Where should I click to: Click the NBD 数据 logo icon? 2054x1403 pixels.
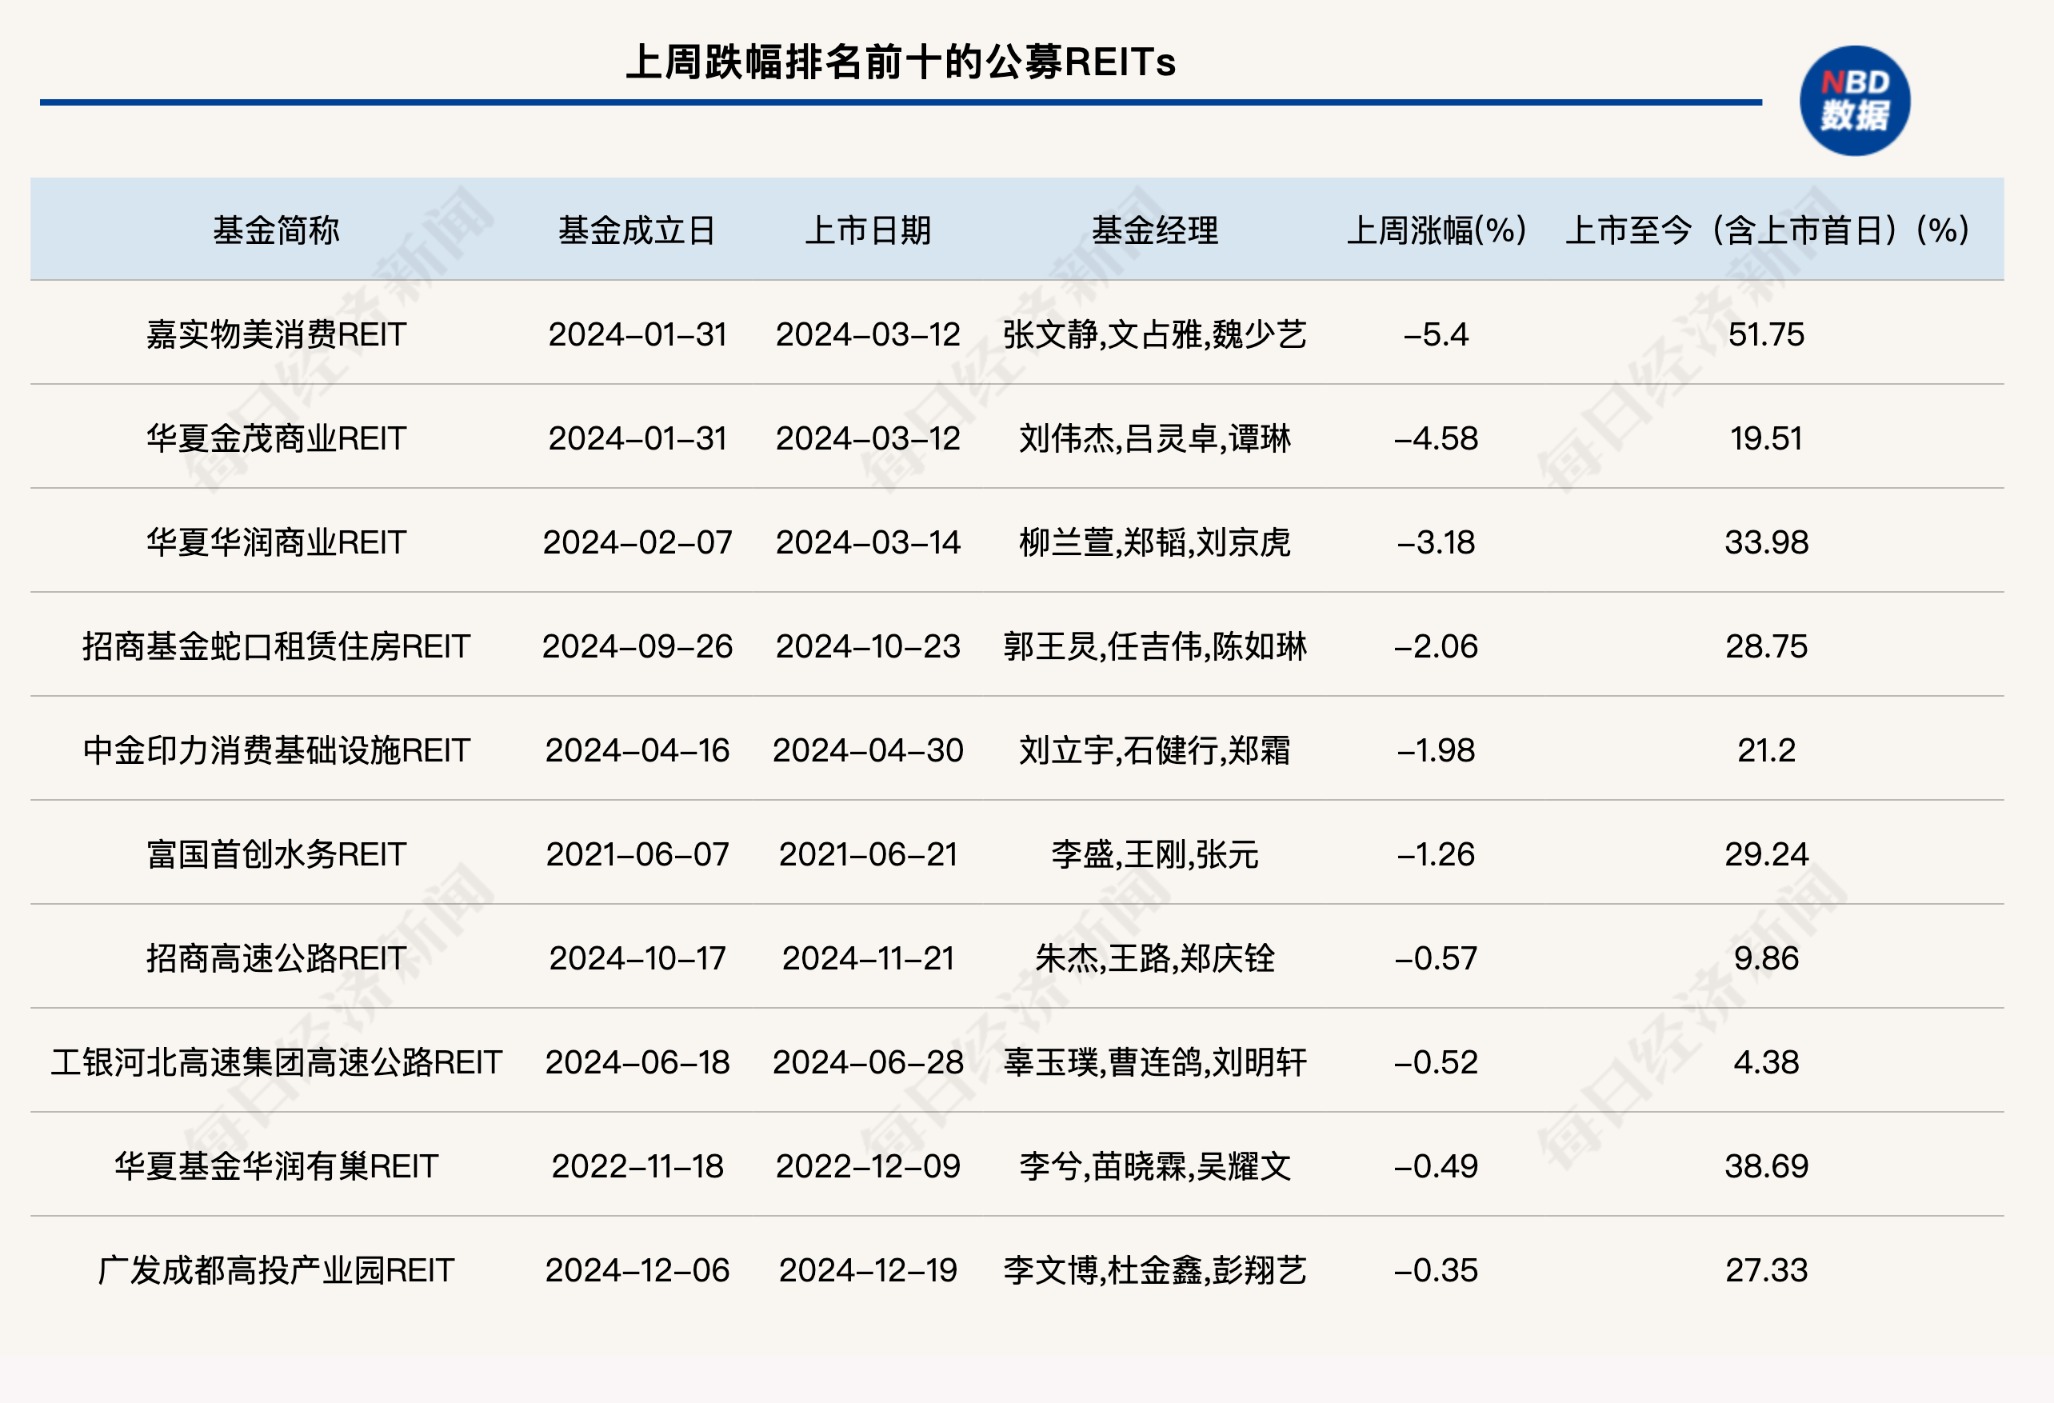tap(1857, 101)
